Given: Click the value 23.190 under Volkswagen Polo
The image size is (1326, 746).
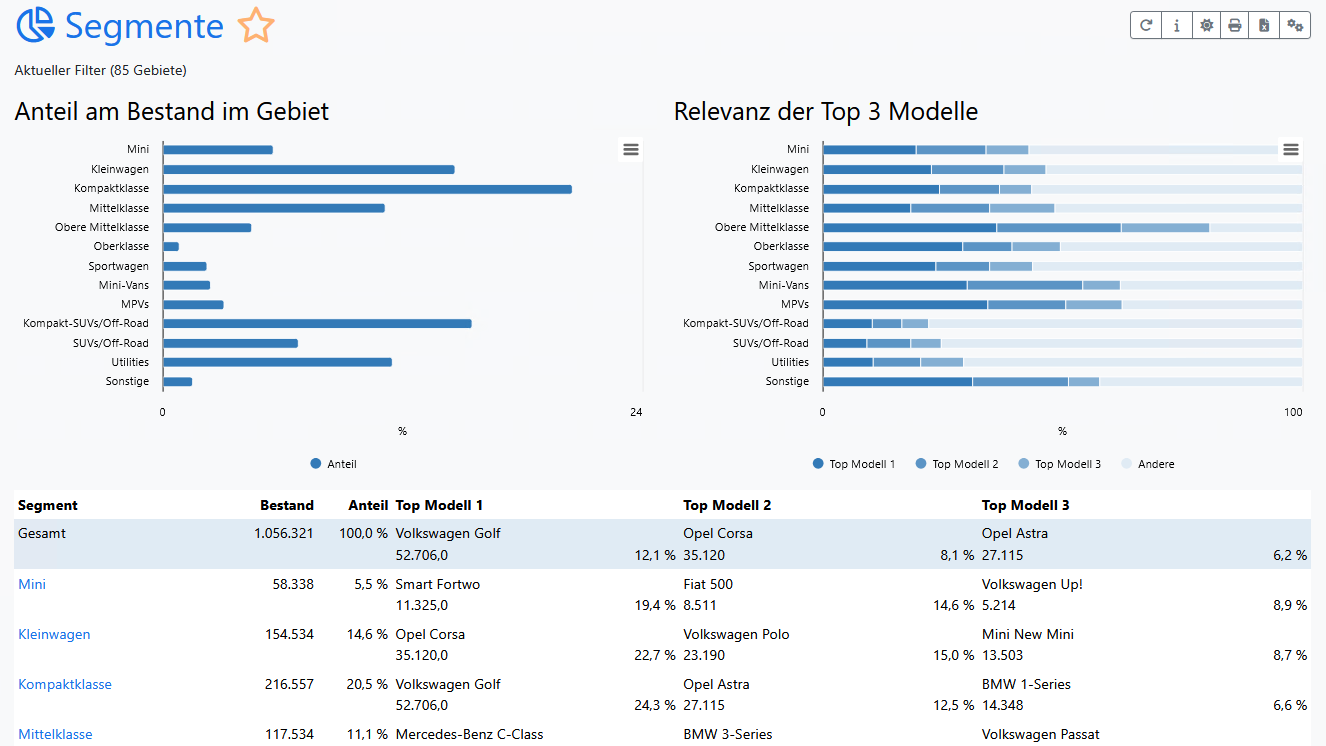Looking at the screenshot, I should (704, 655).
